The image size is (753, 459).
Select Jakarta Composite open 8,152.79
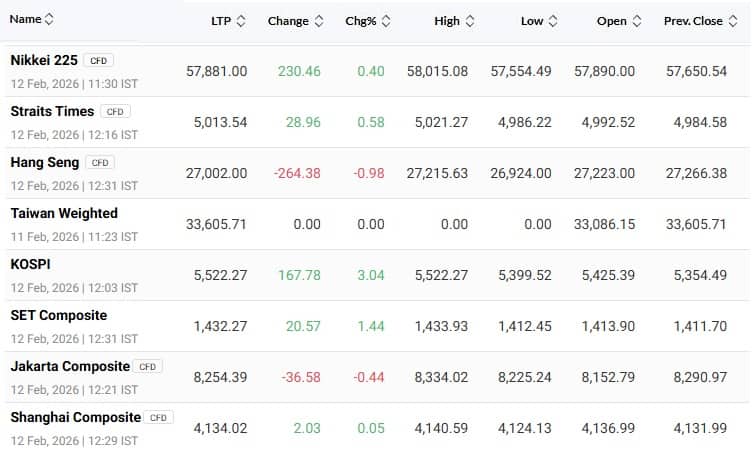pyautogui.click(x=608, y=377)
